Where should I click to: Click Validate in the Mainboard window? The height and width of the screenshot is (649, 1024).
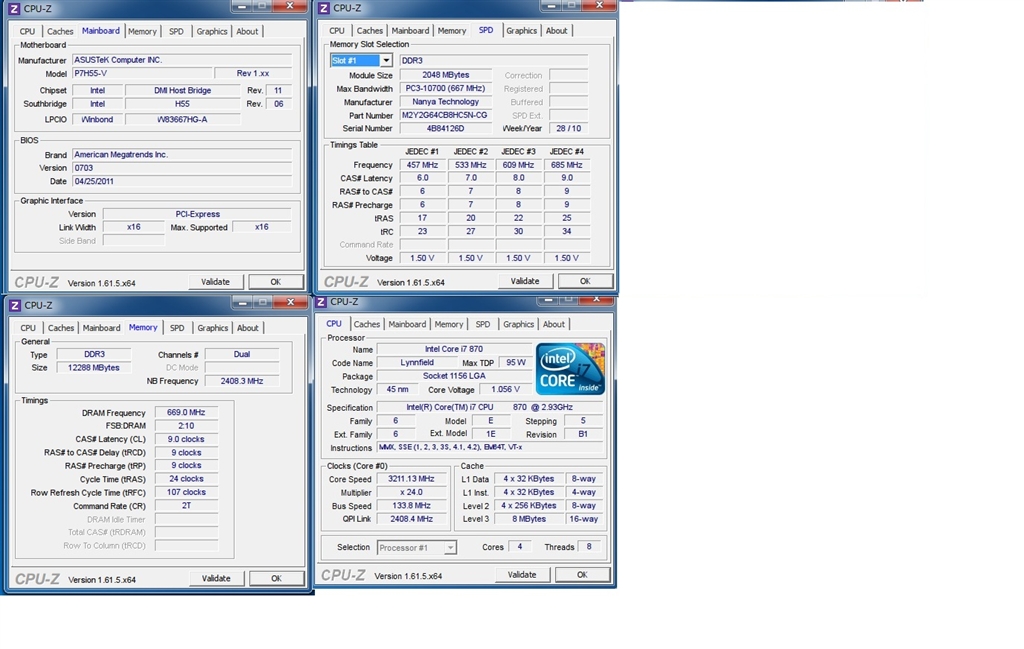tap(216, 282)
